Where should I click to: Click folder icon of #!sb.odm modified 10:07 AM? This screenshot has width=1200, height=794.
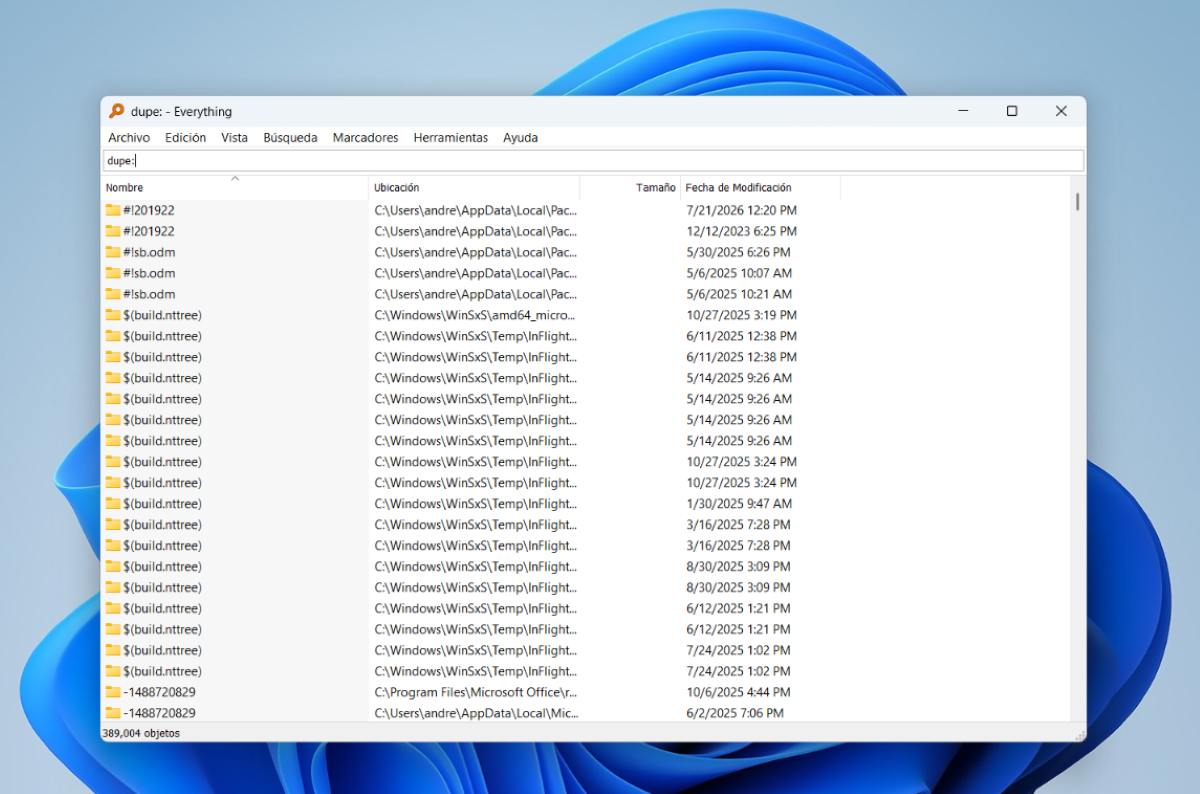point(113,273)
